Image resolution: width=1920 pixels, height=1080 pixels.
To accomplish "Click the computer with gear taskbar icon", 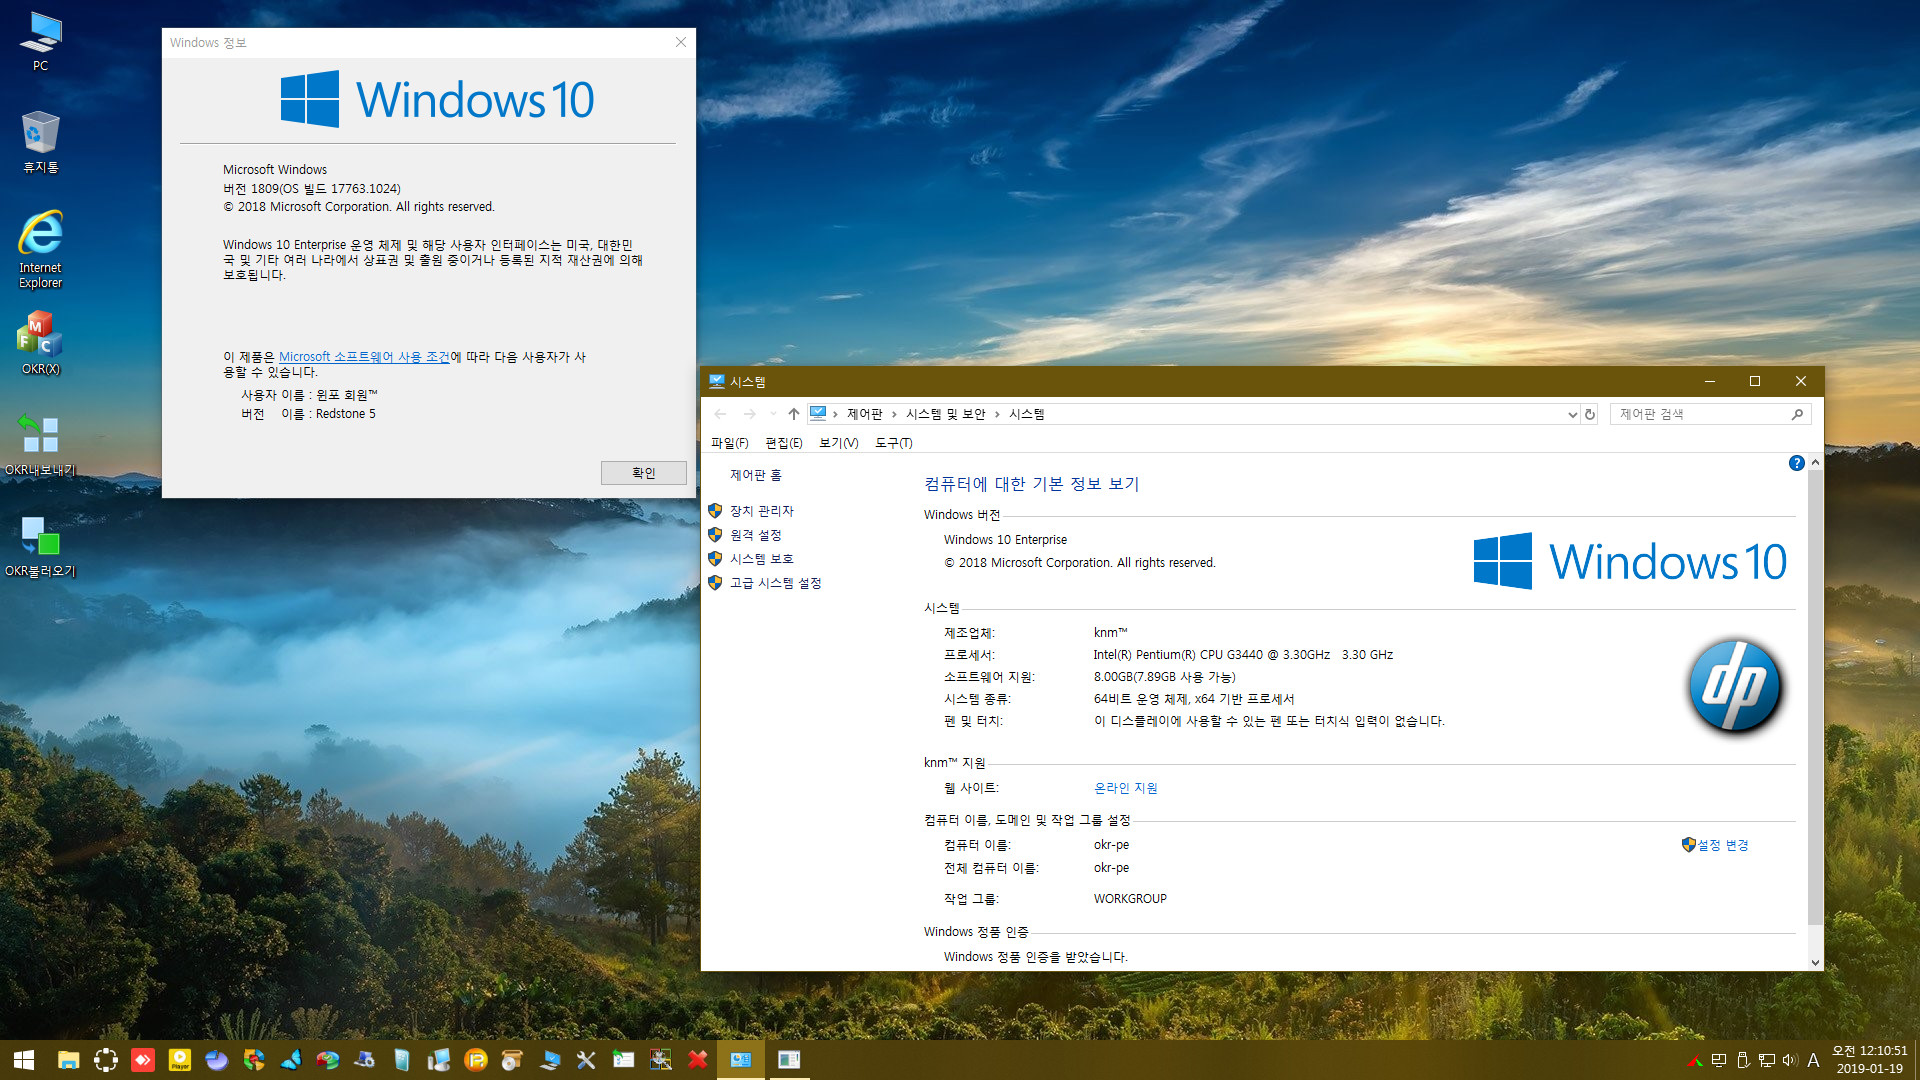I will [365, 1060].
